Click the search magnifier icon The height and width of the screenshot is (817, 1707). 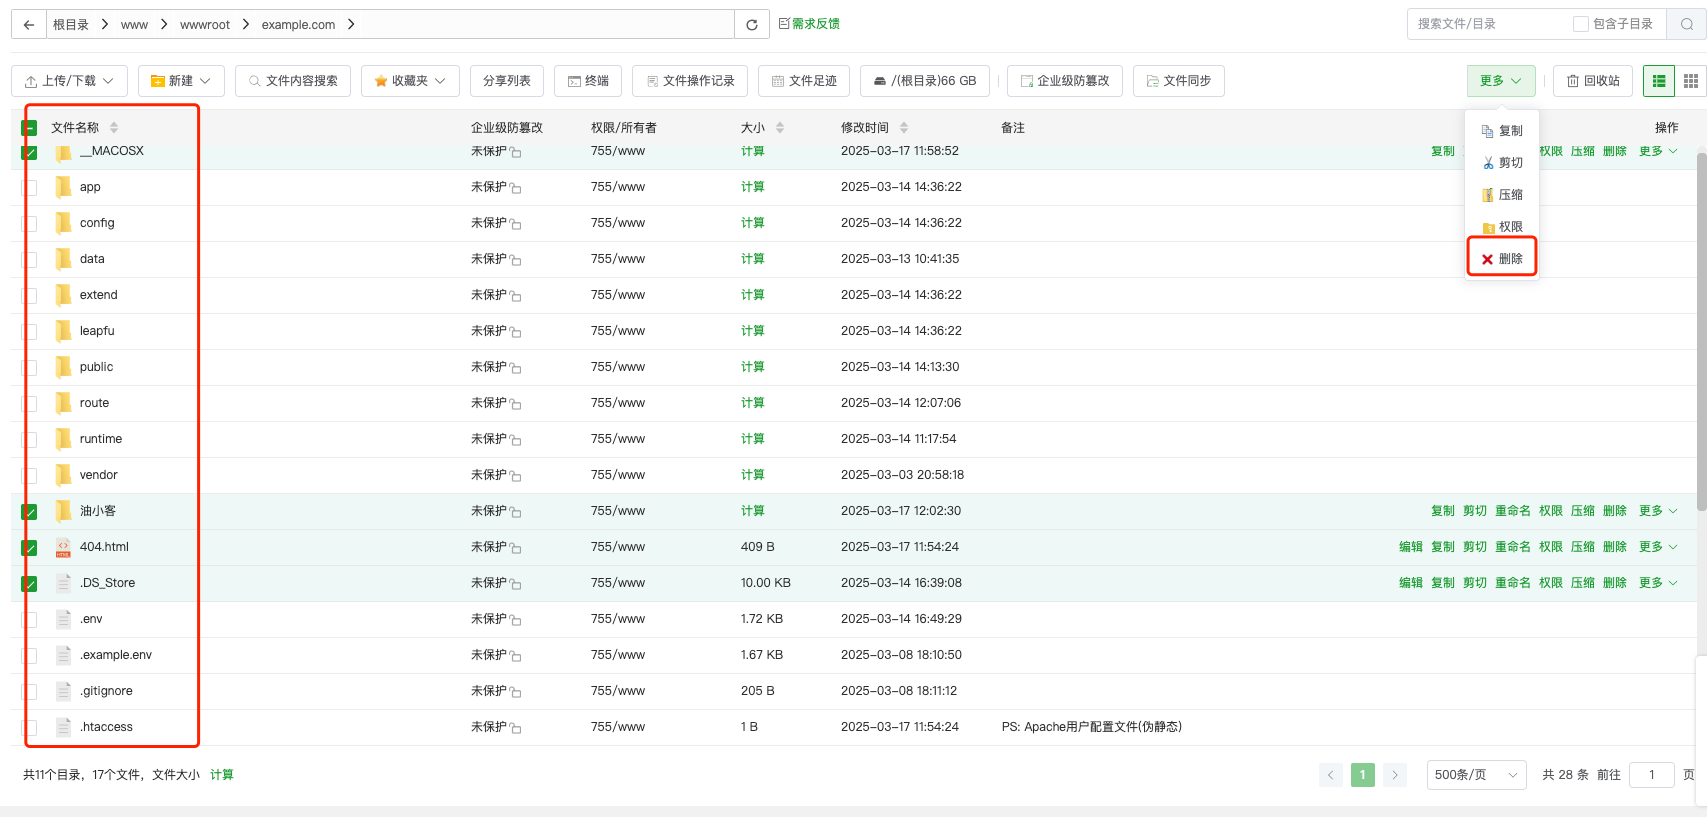(1687, 24)
